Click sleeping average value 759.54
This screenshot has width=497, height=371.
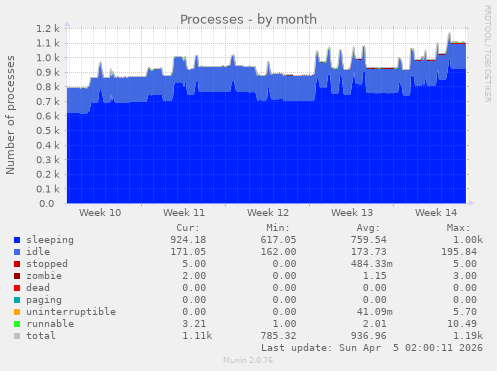point(368,240)
